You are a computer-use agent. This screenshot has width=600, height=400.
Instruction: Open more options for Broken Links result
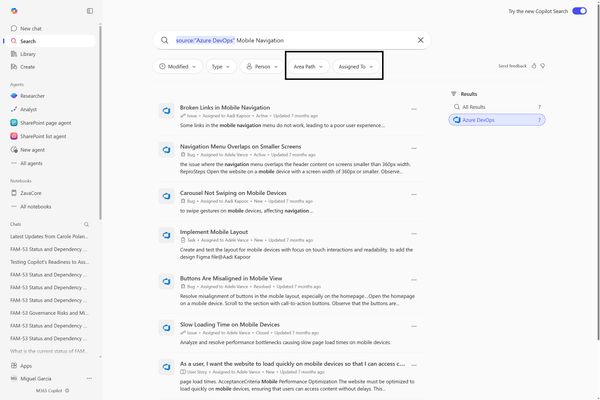coord(414,109)
